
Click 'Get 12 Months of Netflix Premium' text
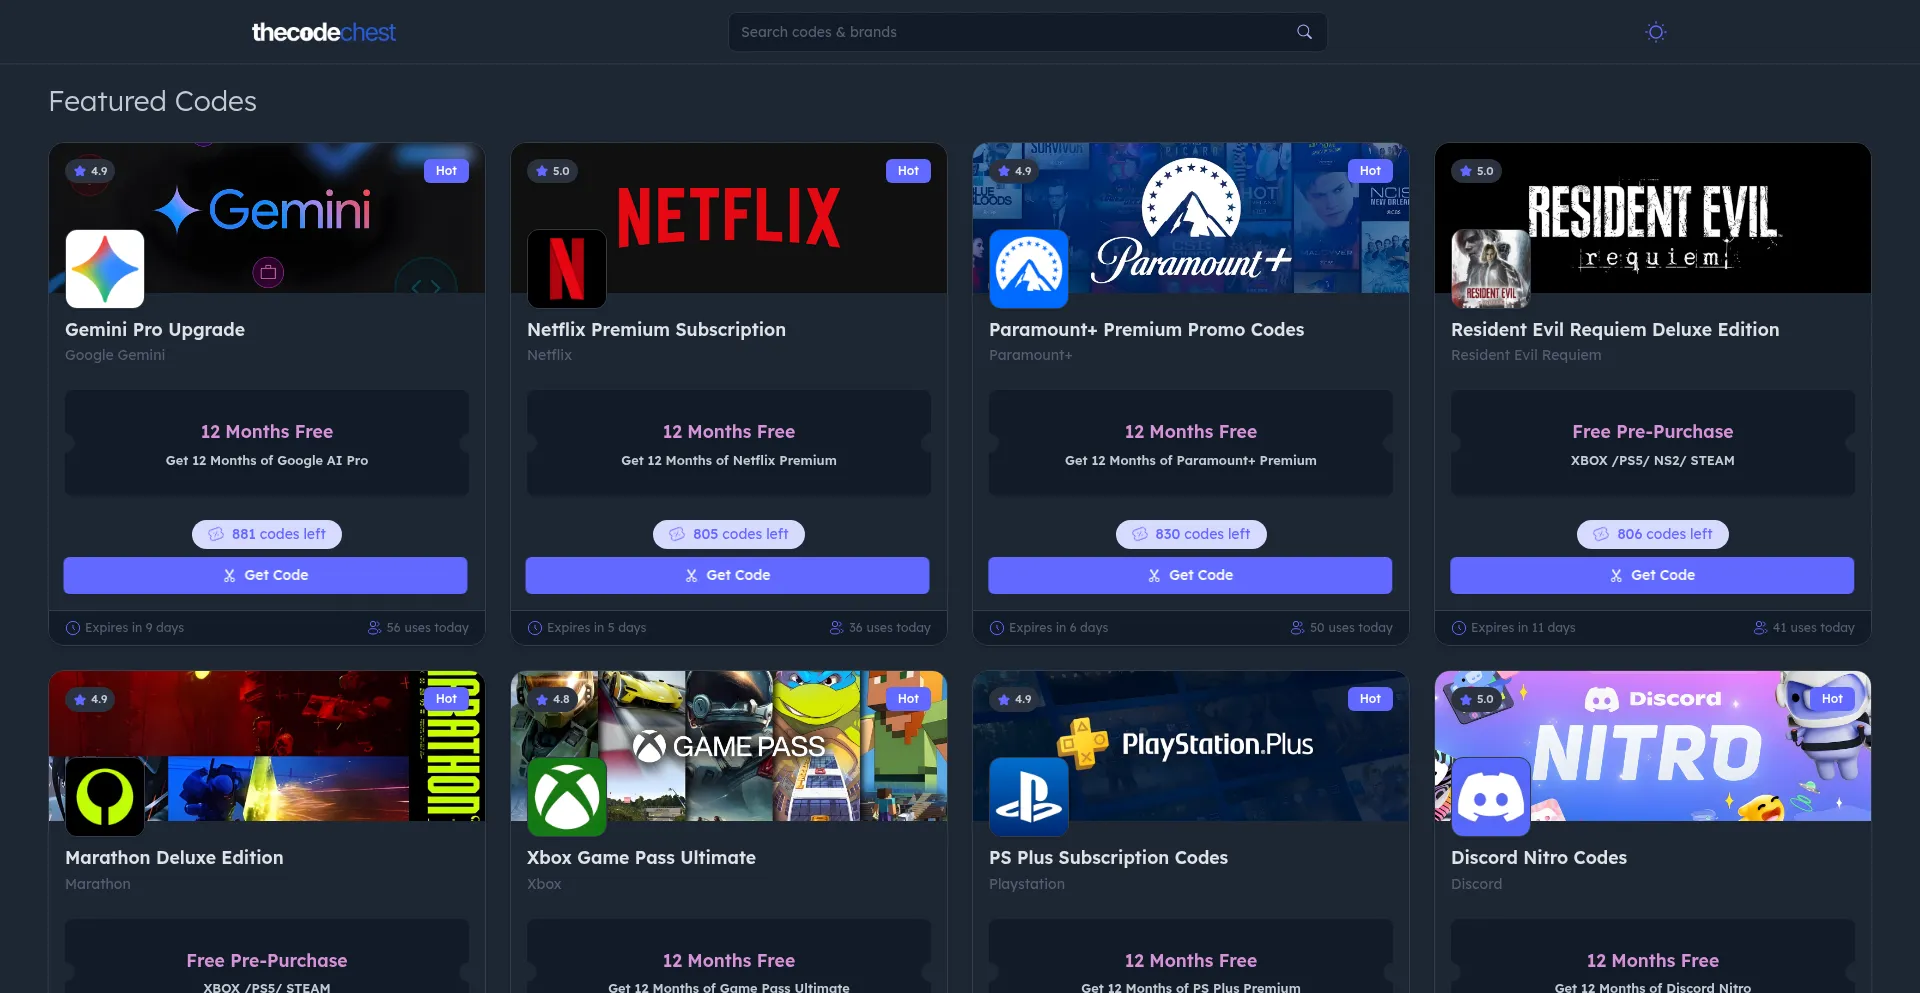point(729,461)
